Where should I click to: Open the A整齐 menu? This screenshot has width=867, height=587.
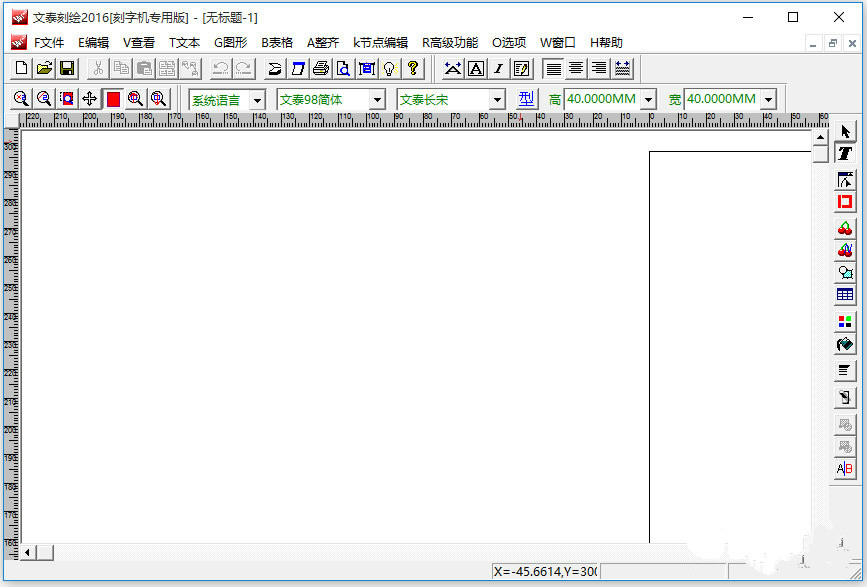click(323, 43)
